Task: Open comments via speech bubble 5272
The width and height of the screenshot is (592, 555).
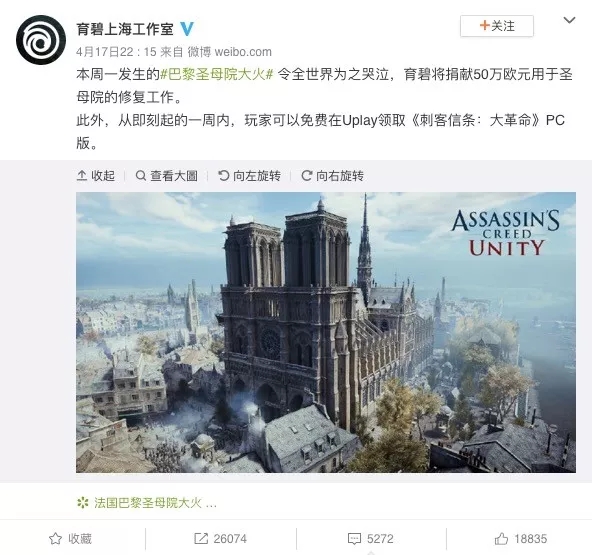Action: coord(370,539)
